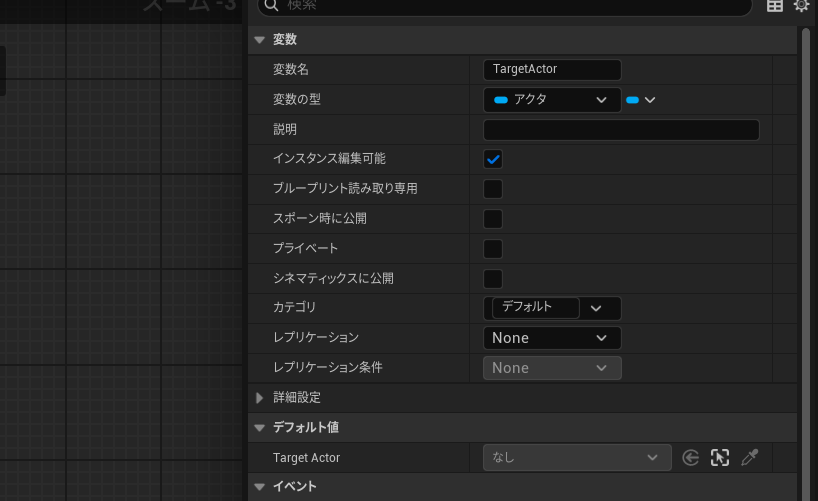
Task: Click the アクタ type blue pin icon
Action: (x=501, y=100)
